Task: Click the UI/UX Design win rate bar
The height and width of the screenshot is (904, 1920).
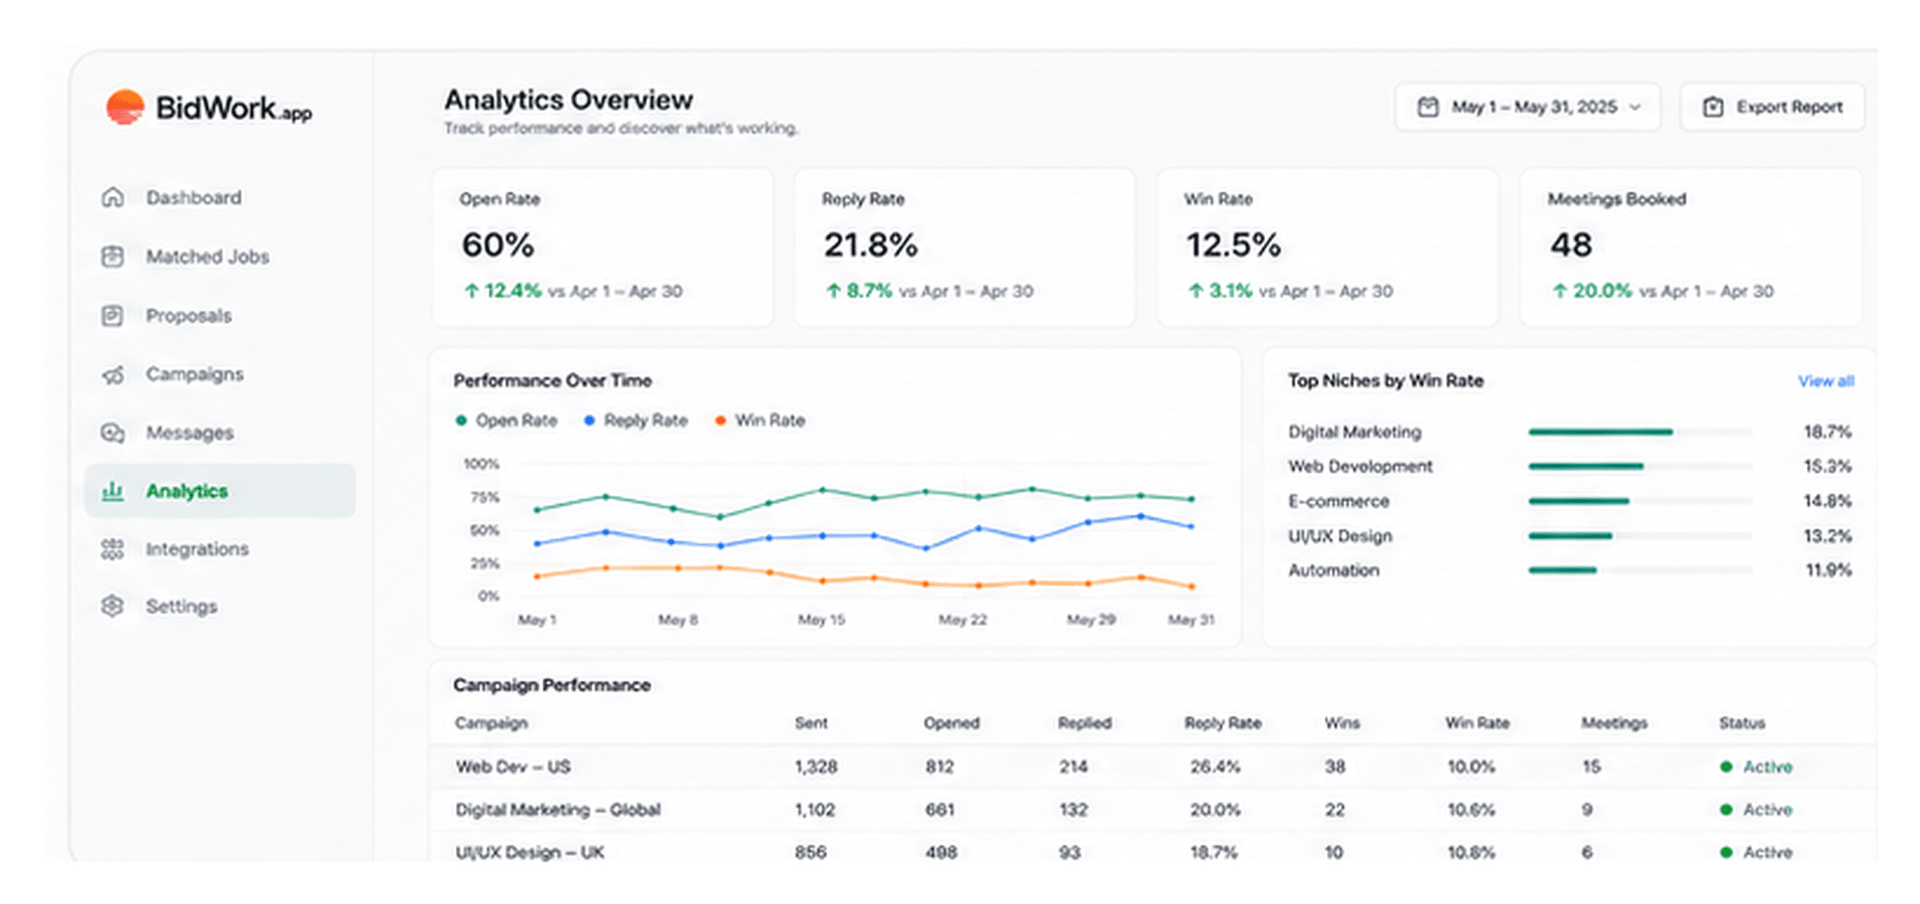Action: pos(1570,536)
